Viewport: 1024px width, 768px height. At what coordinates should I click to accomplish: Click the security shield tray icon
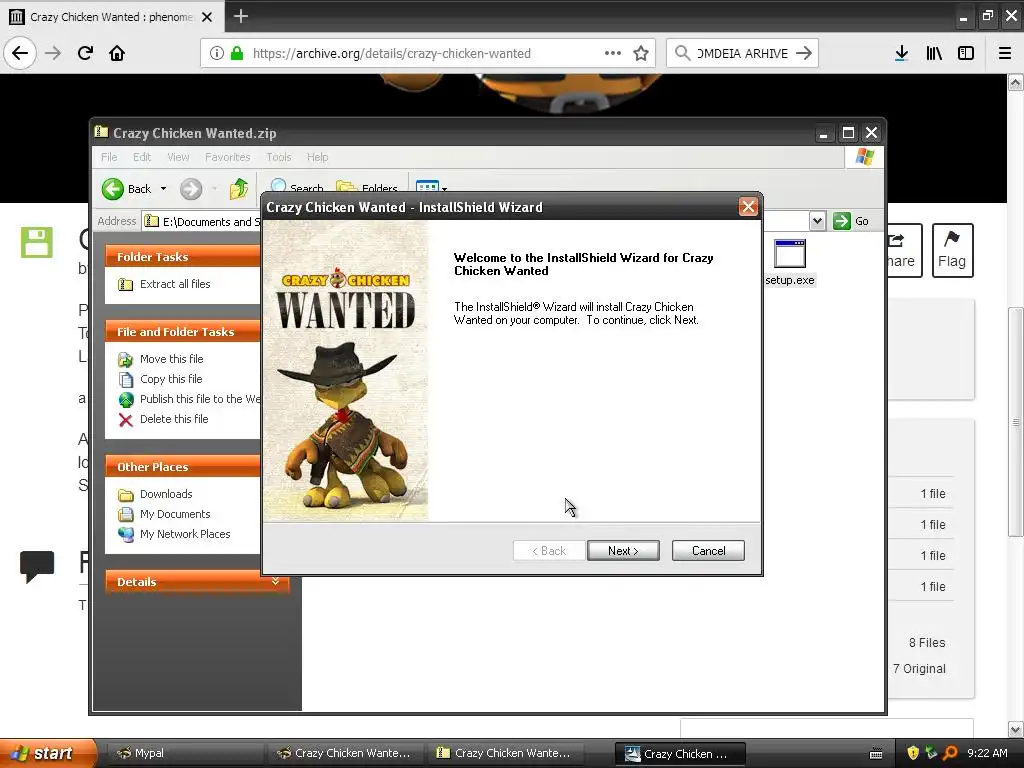click(913, 753)
